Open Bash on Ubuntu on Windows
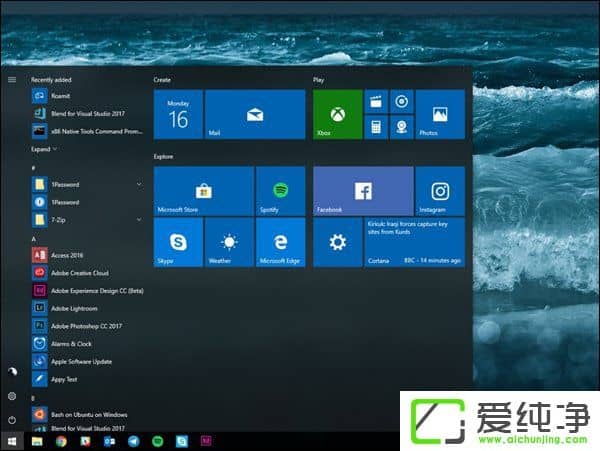The image size is (600, 451). click(x=87, y=415)
